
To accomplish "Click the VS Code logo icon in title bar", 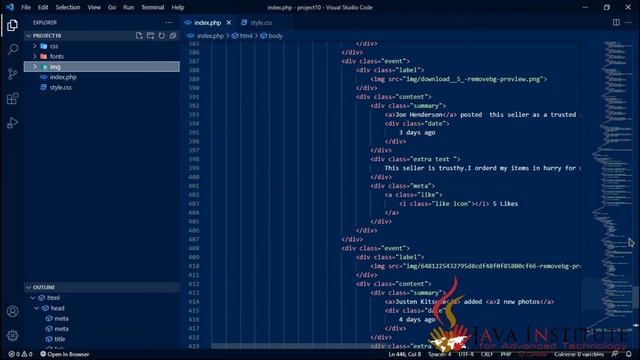I will point(10,7).
